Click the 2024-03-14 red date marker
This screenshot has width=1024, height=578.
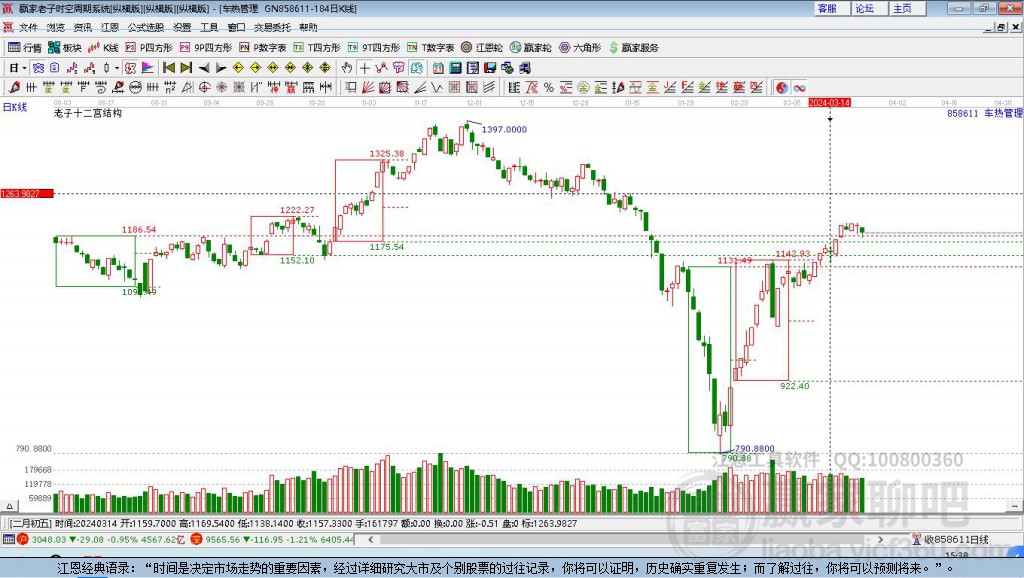click(x=829, y=103)
